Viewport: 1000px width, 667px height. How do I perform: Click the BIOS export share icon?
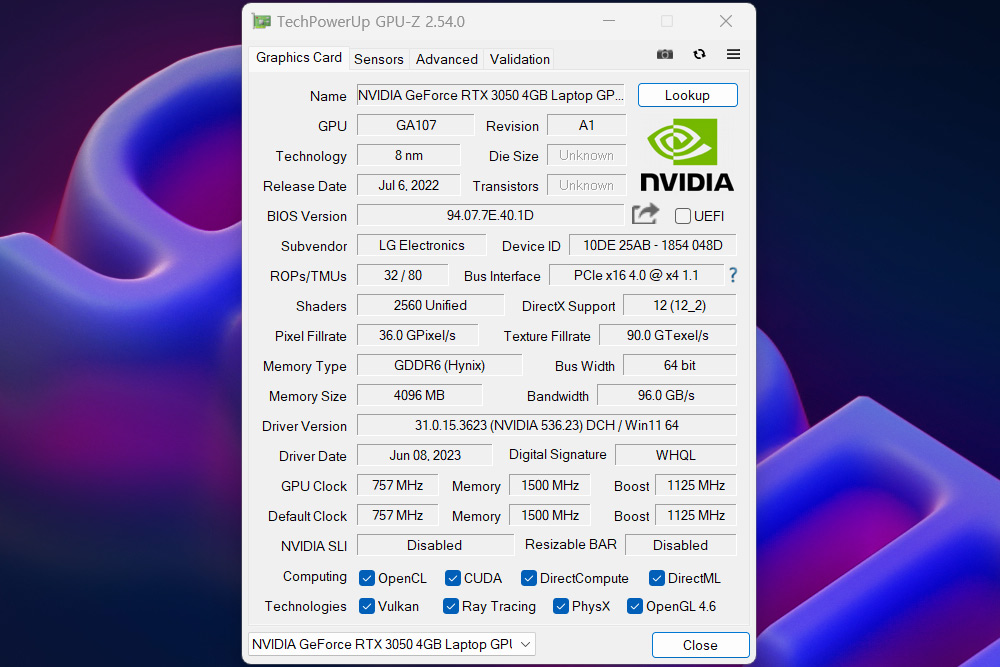pos(645,214)
